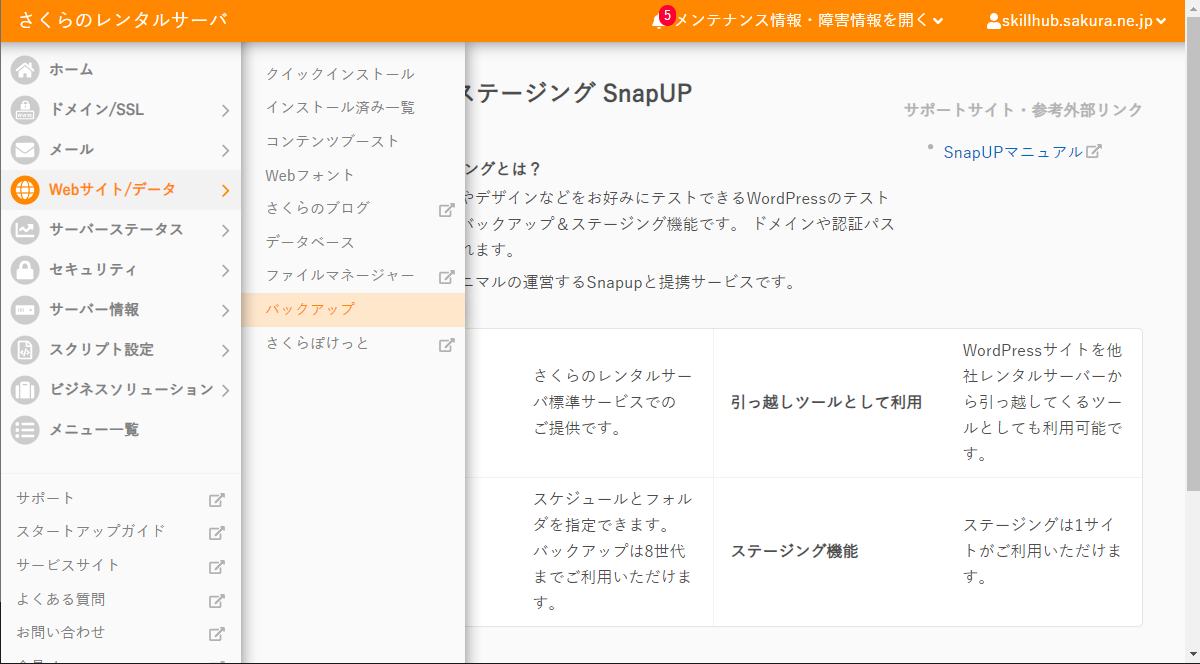Click the Home house icon in sidebar
Viewport: 1200px width, 664px height.
[x=25, y=70]
